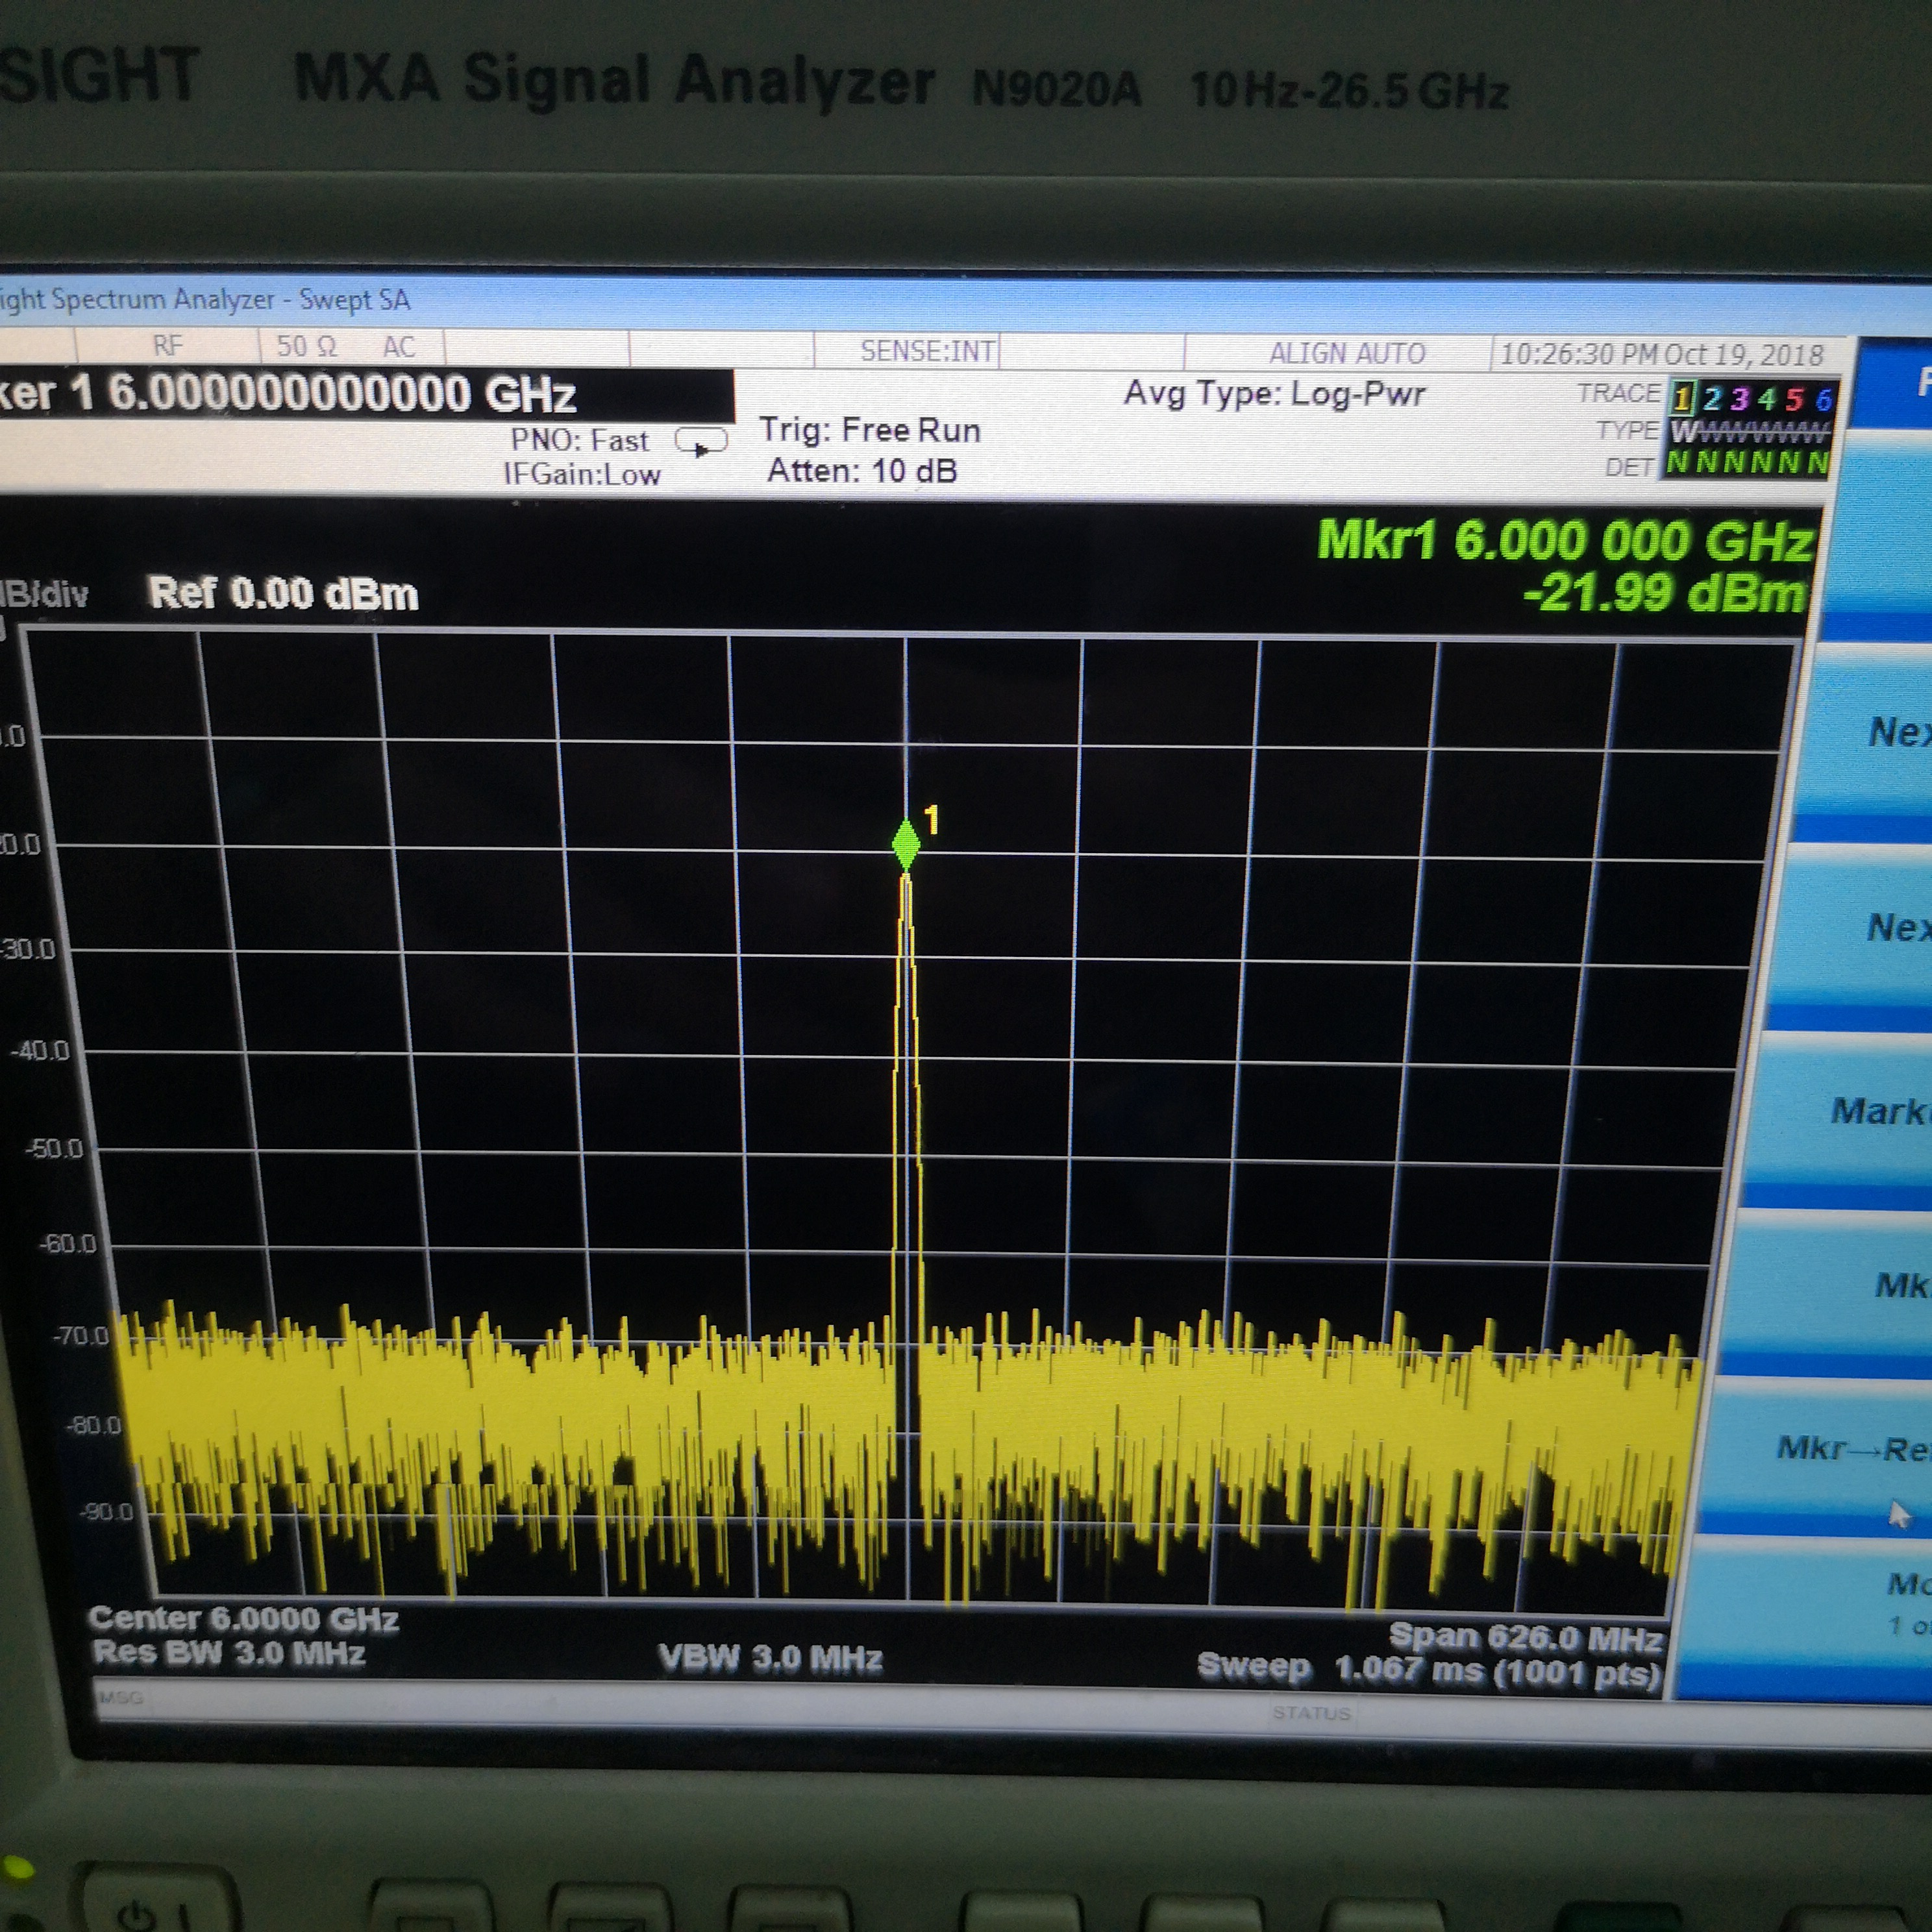
Task: Click the AC coupling indicator
Action: pyautogui.click(x=398, y=347)
